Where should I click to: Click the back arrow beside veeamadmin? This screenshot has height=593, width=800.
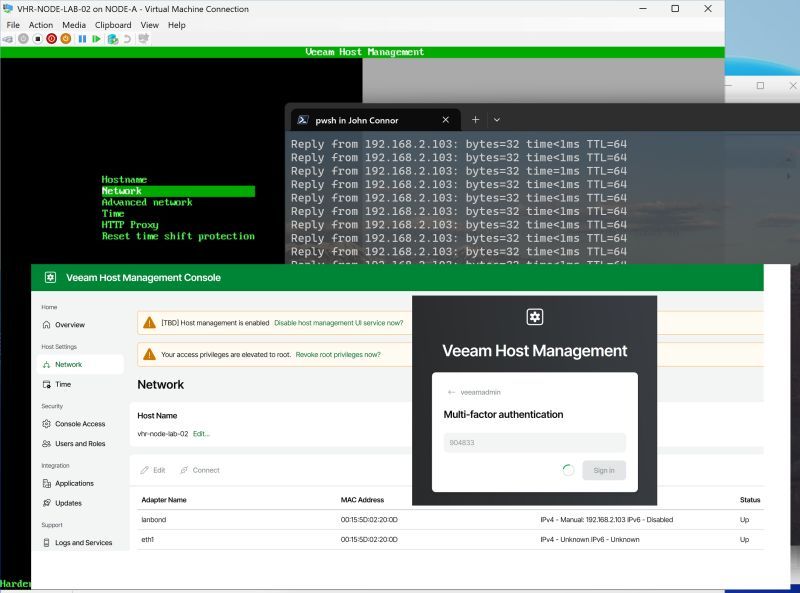[x=451, y=392]
